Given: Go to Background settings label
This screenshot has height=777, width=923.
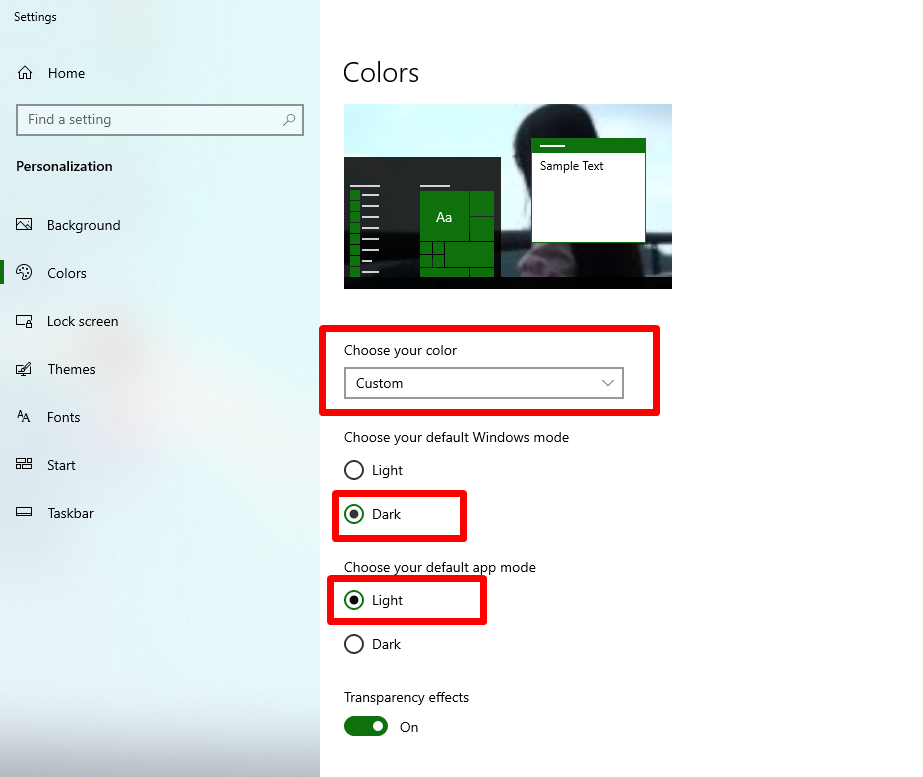Looking at the screenshot, I should [84, 225].
